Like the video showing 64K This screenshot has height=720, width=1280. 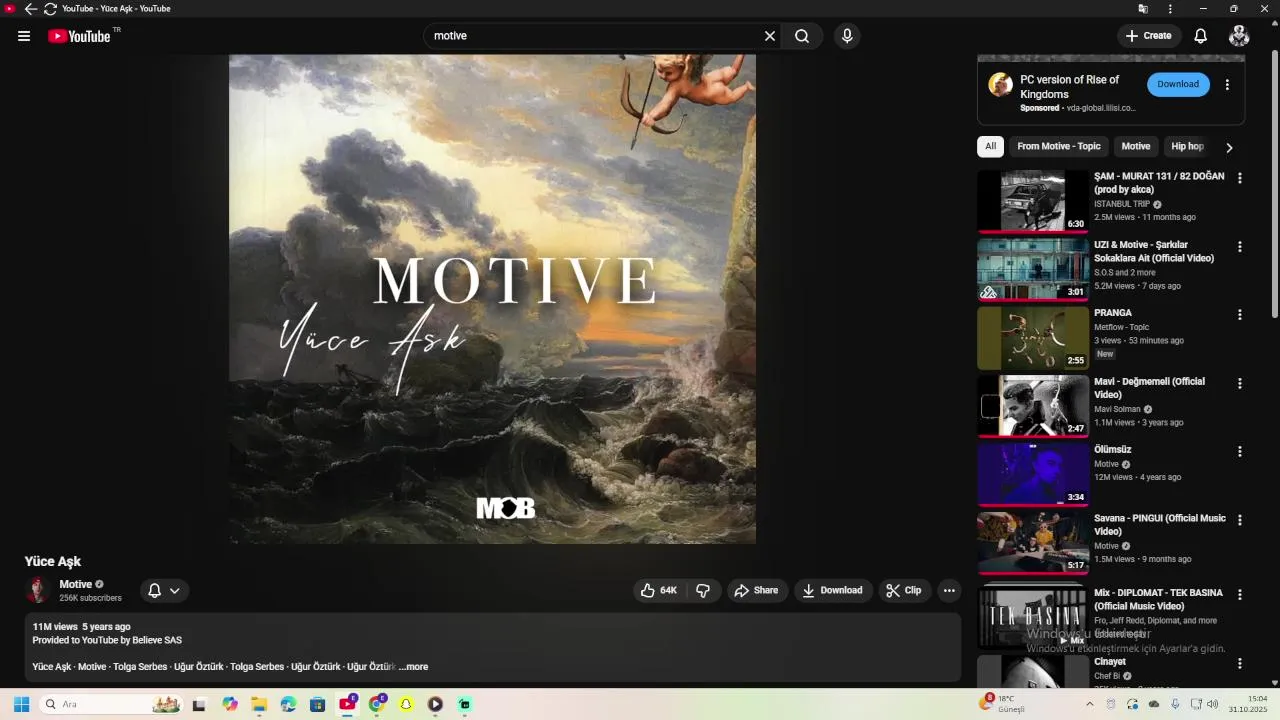659,591
